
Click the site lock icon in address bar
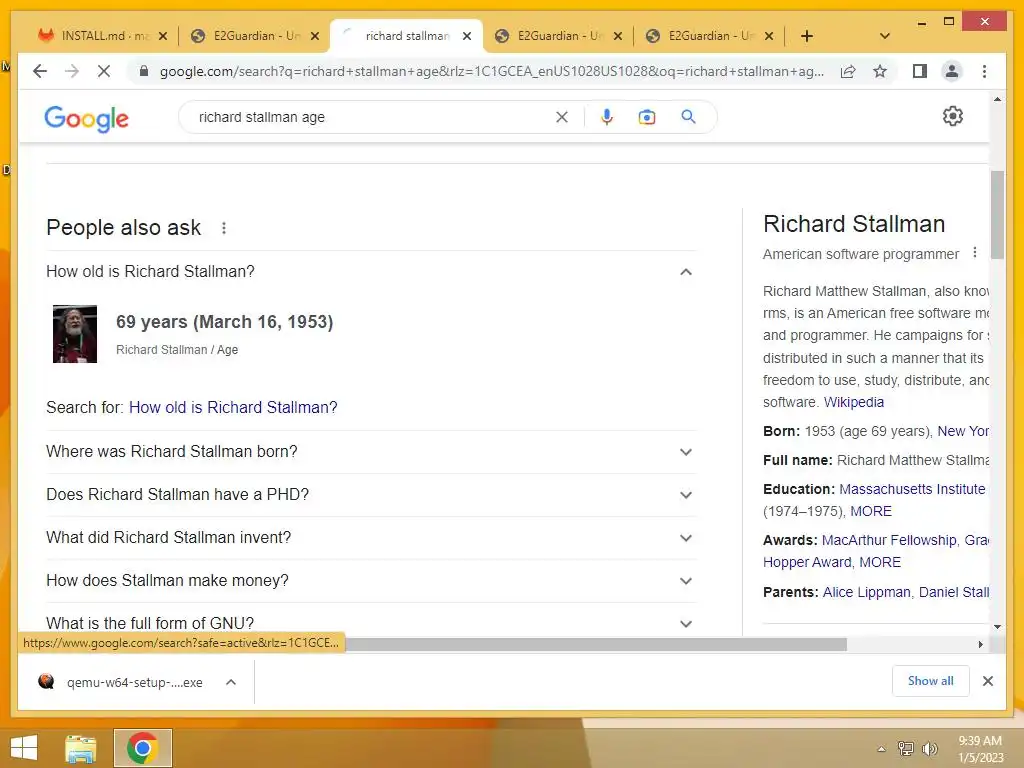point(144,71)
